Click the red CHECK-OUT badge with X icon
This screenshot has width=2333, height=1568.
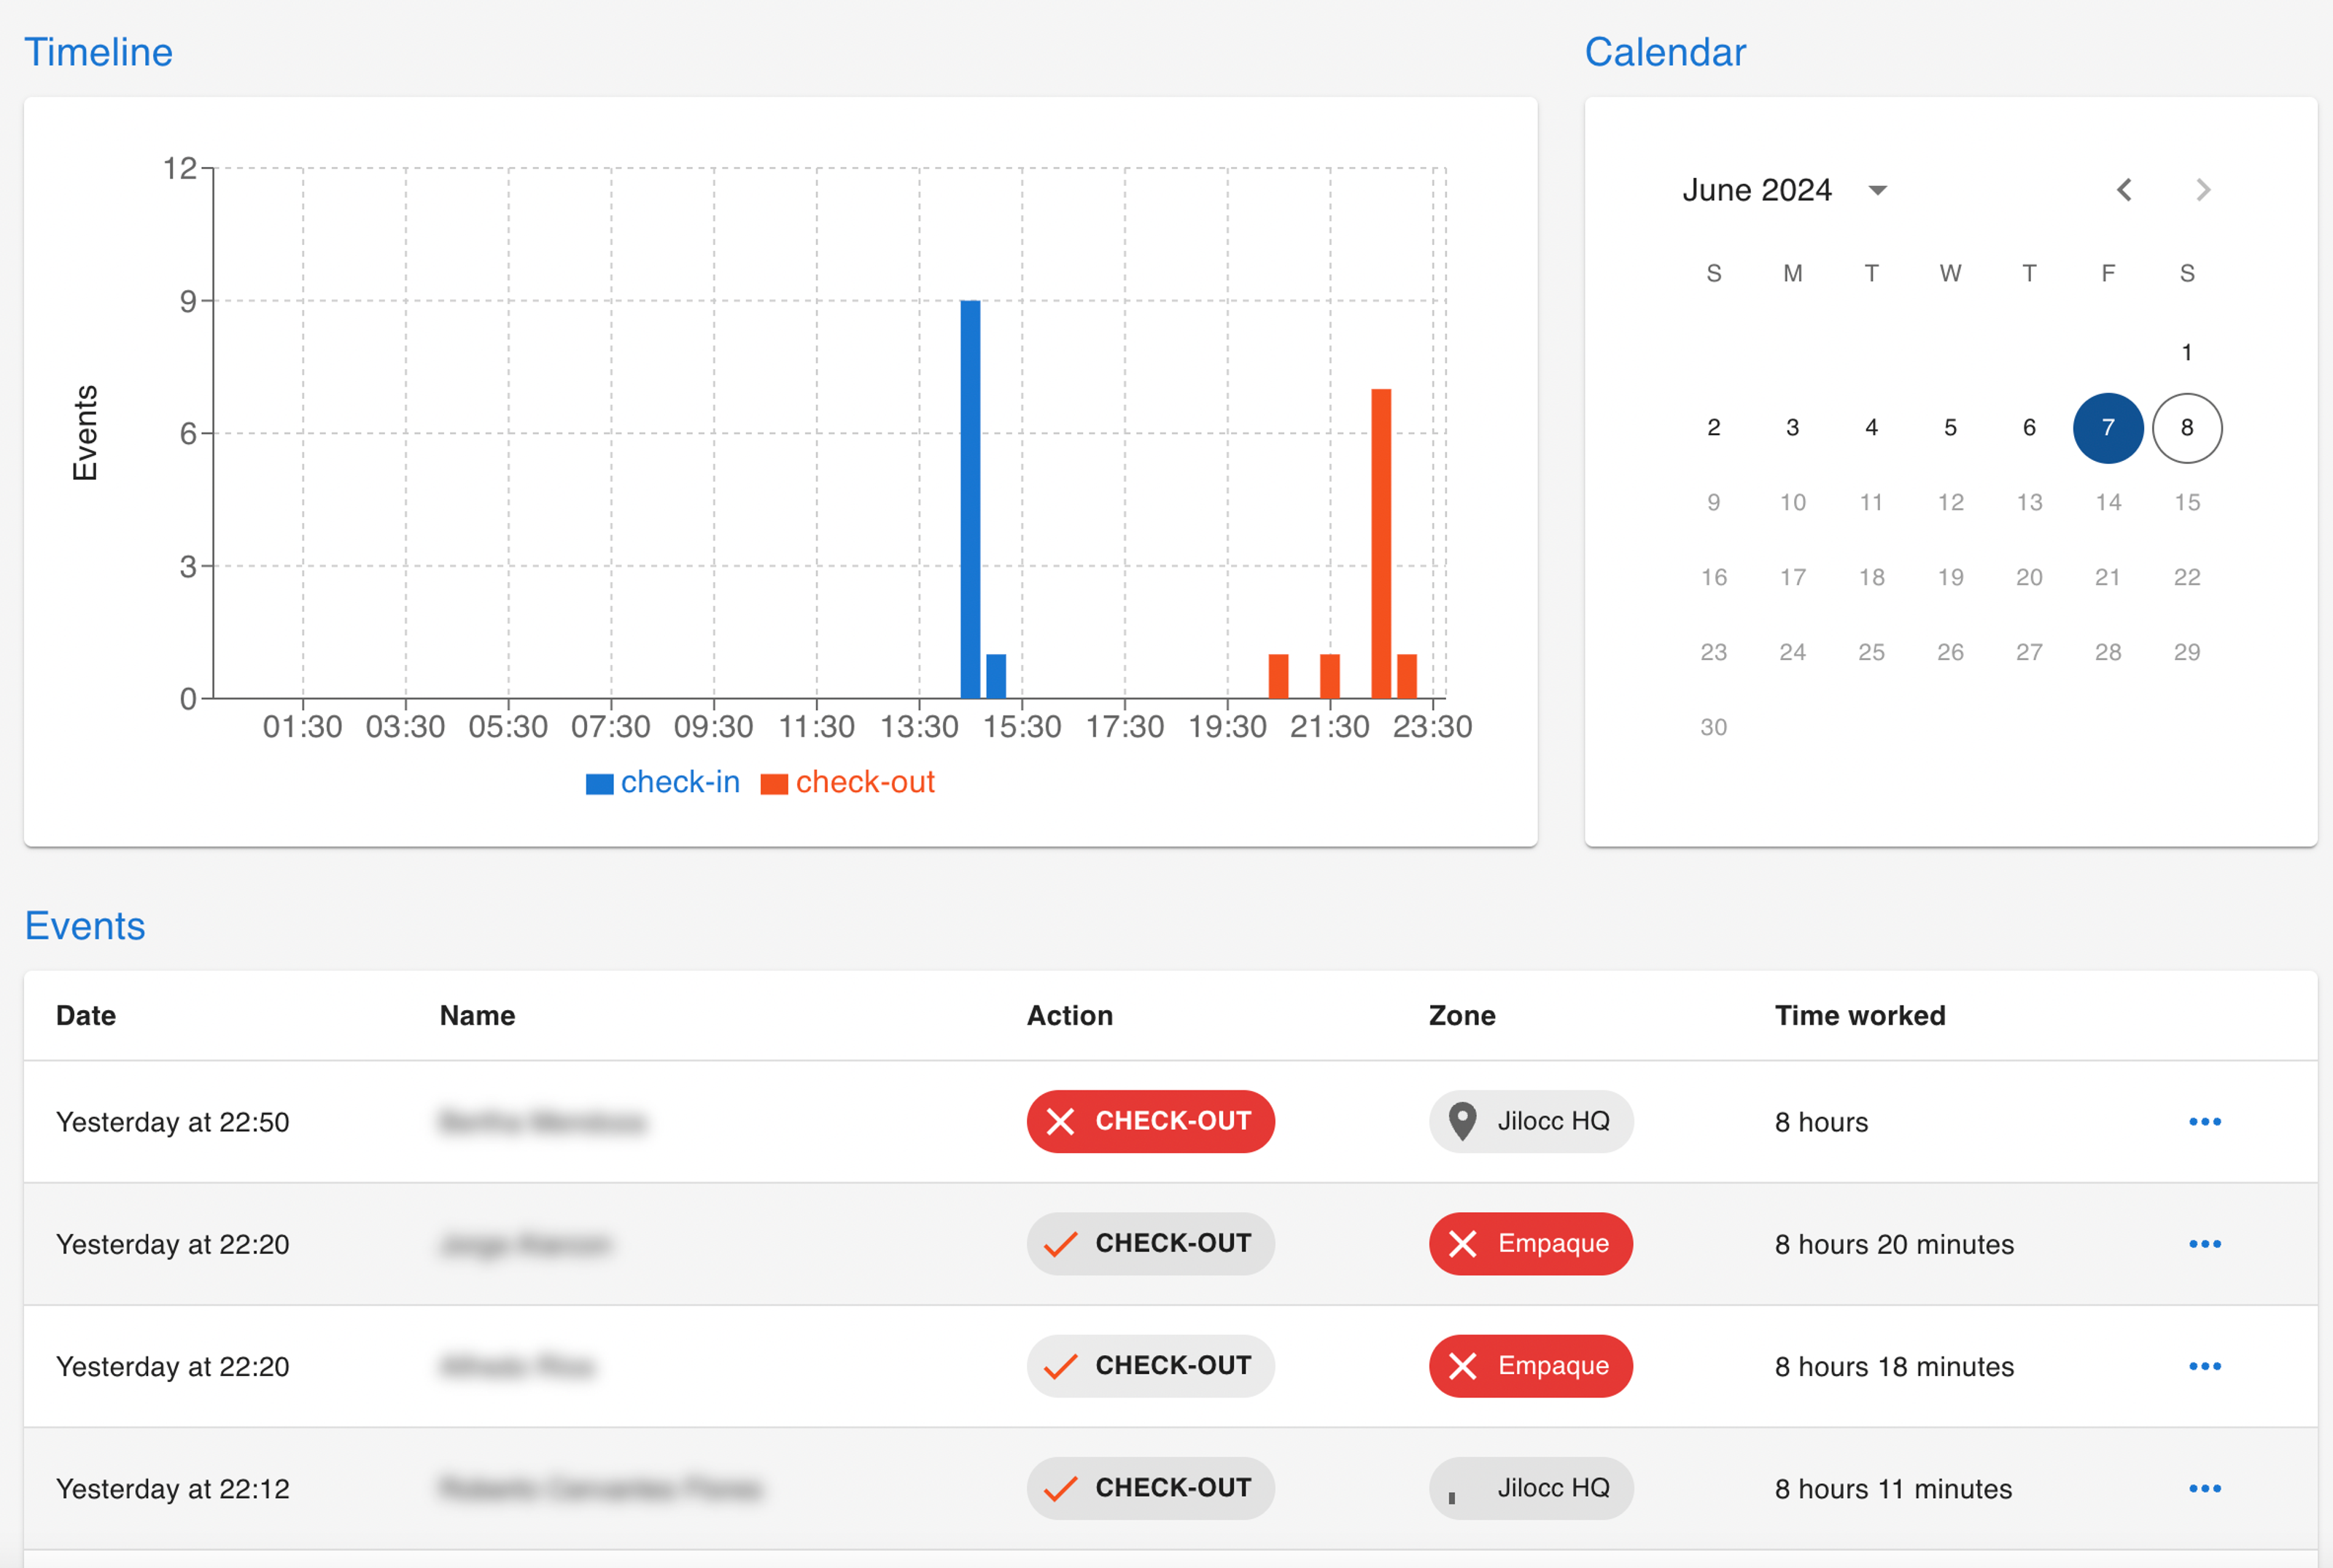pyautogui.click(x=1150, y=1121)
